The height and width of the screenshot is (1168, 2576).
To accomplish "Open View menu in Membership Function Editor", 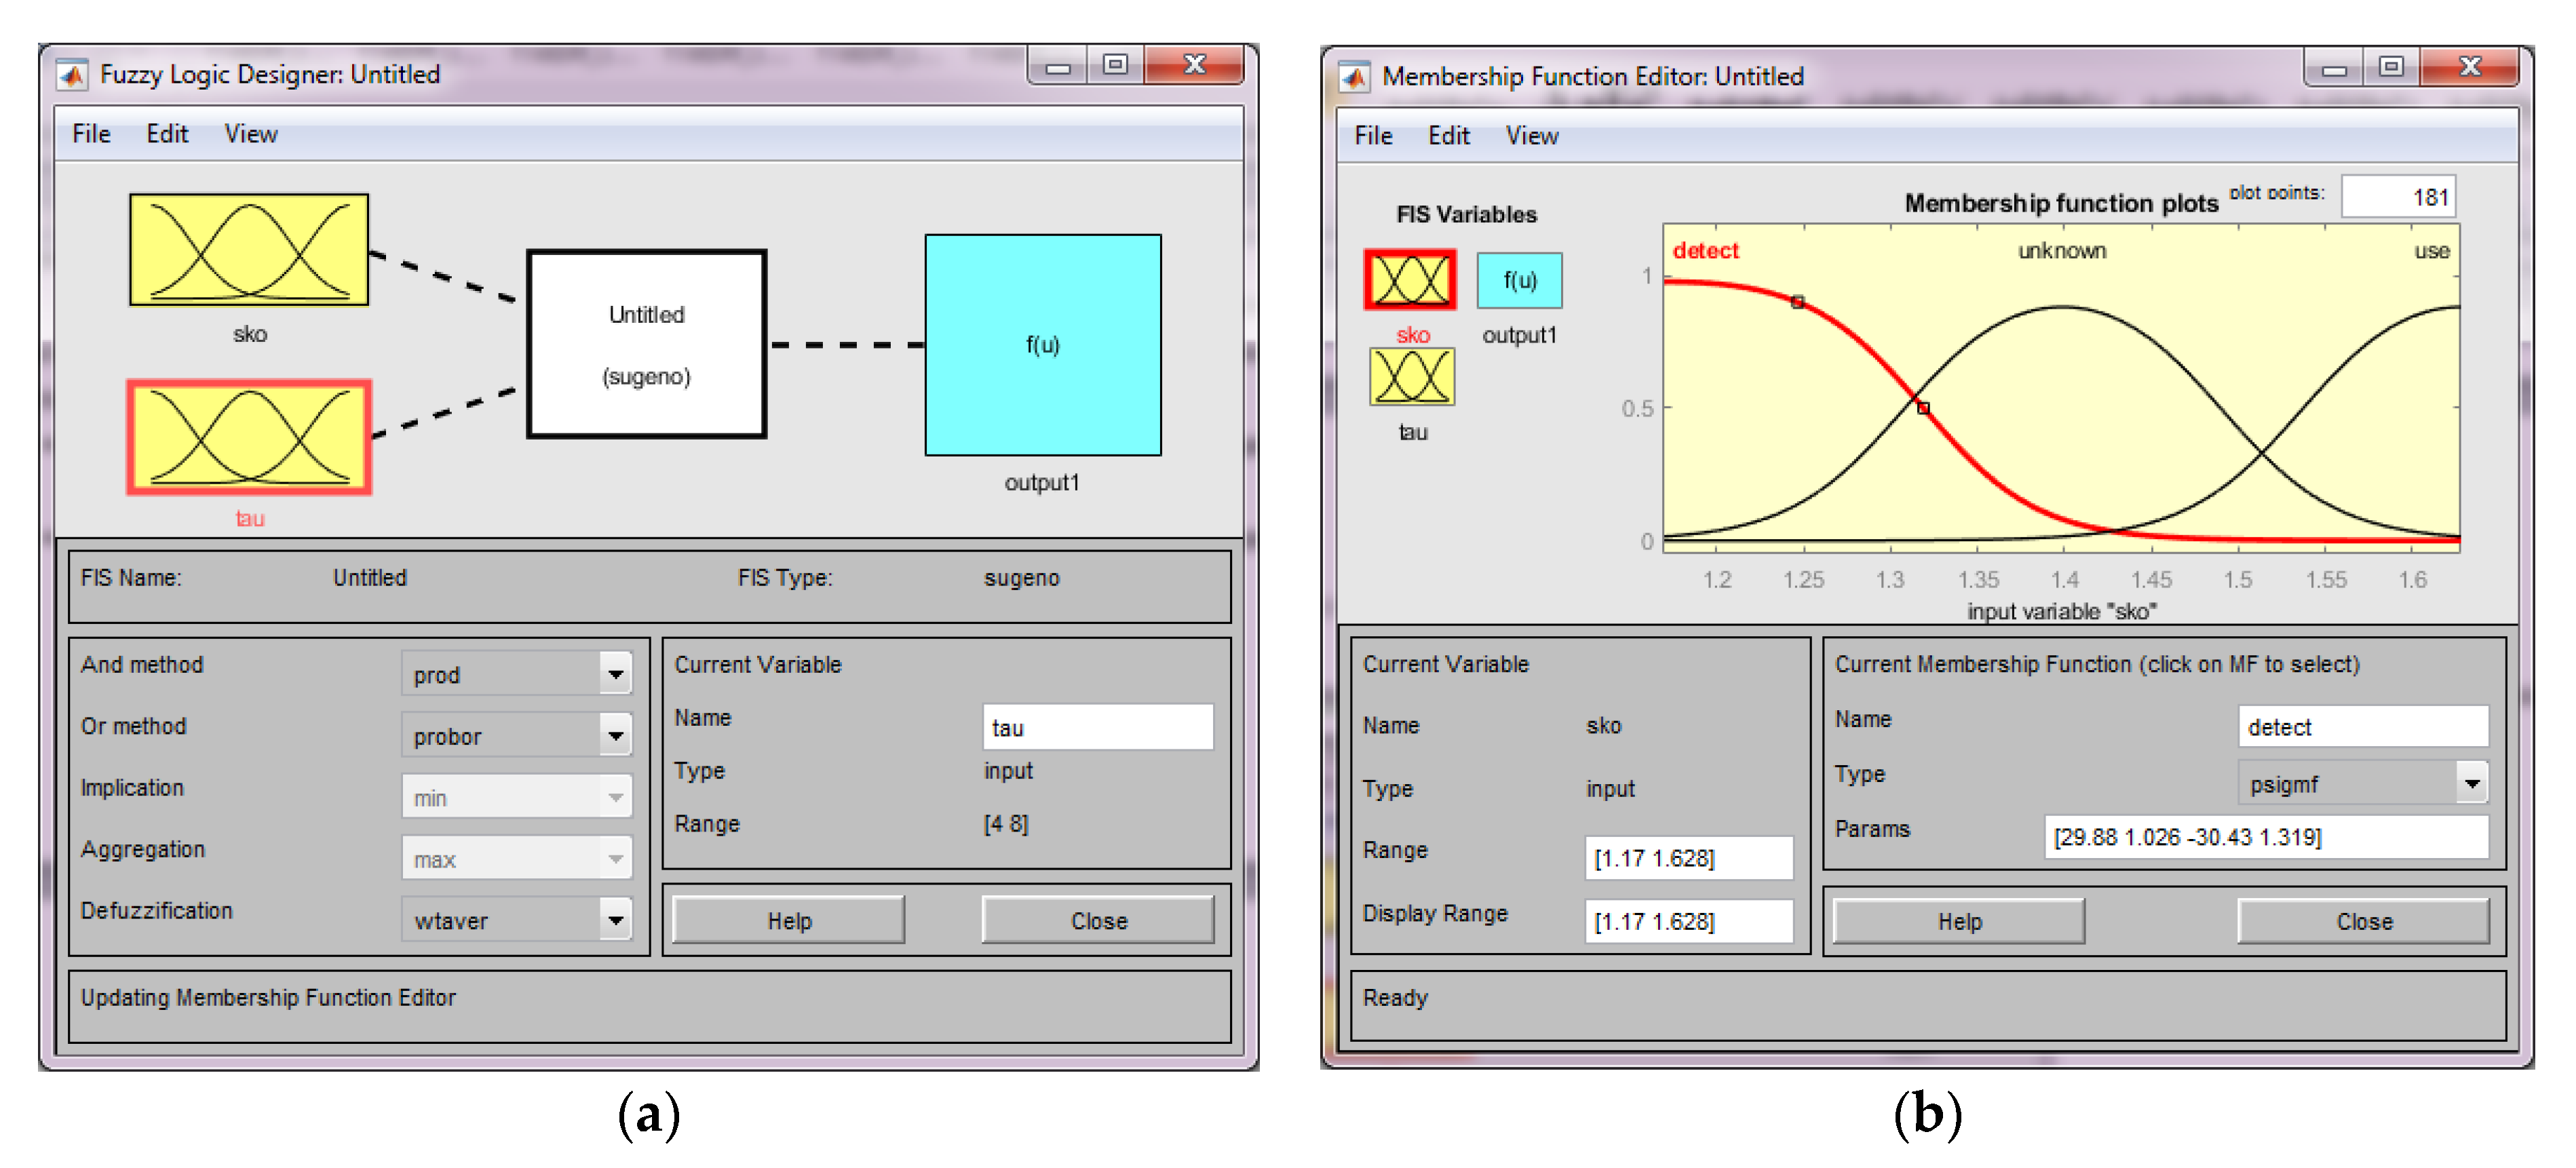I will pos(1531,136).
